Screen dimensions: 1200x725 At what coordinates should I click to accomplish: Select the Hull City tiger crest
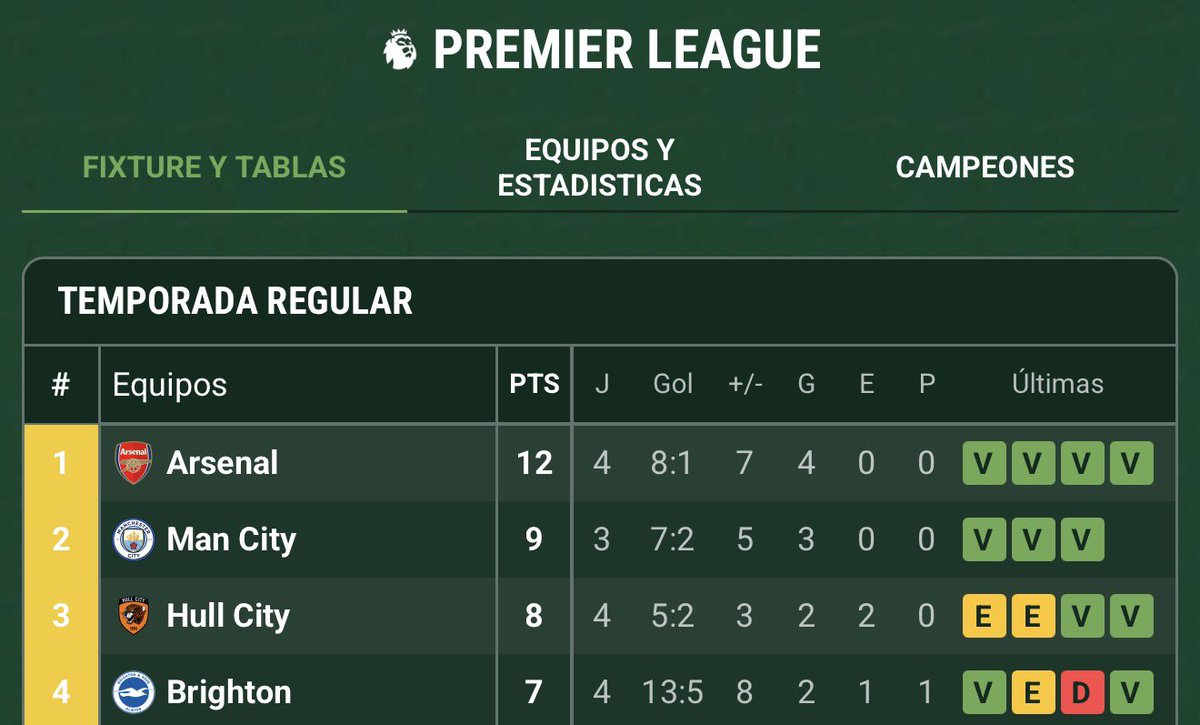(133, 616)
